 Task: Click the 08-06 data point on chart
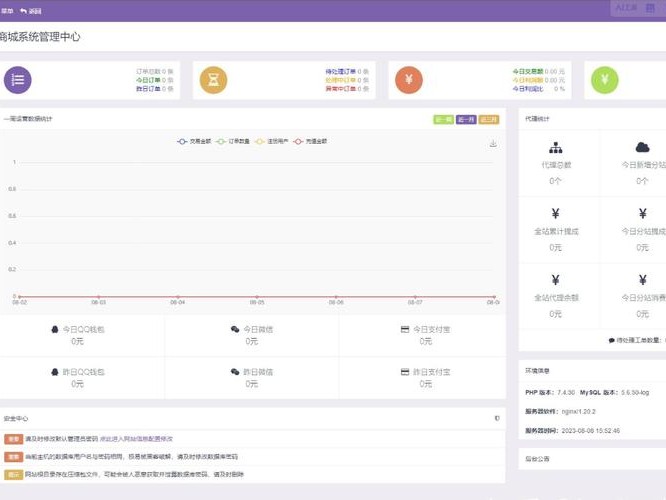click(x=336, y=297)
